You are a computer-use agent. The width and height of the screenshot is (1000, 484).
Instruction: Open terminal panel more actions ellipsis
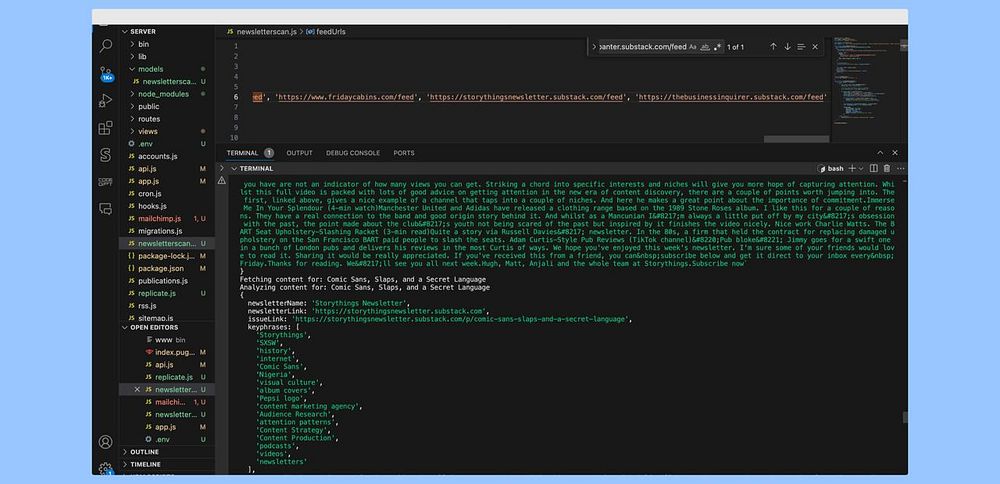point(900,168)
